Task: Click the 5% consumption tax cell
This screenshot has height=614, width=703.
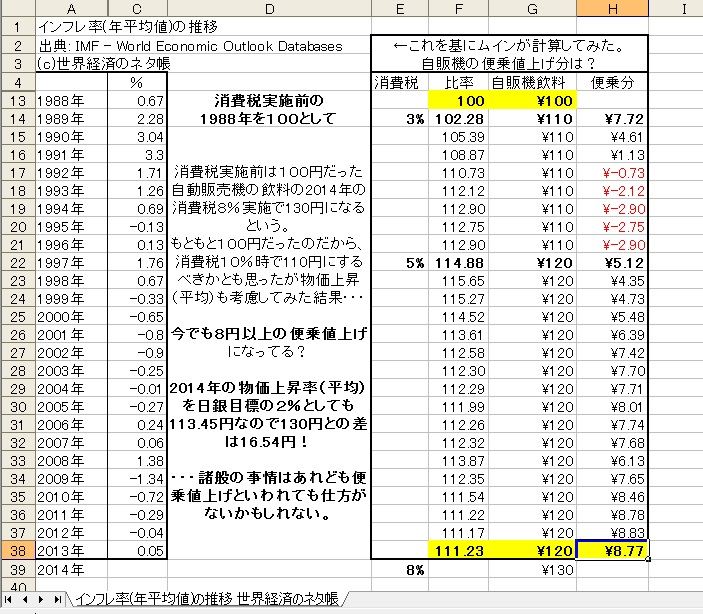Action: [x=400, y=263]
